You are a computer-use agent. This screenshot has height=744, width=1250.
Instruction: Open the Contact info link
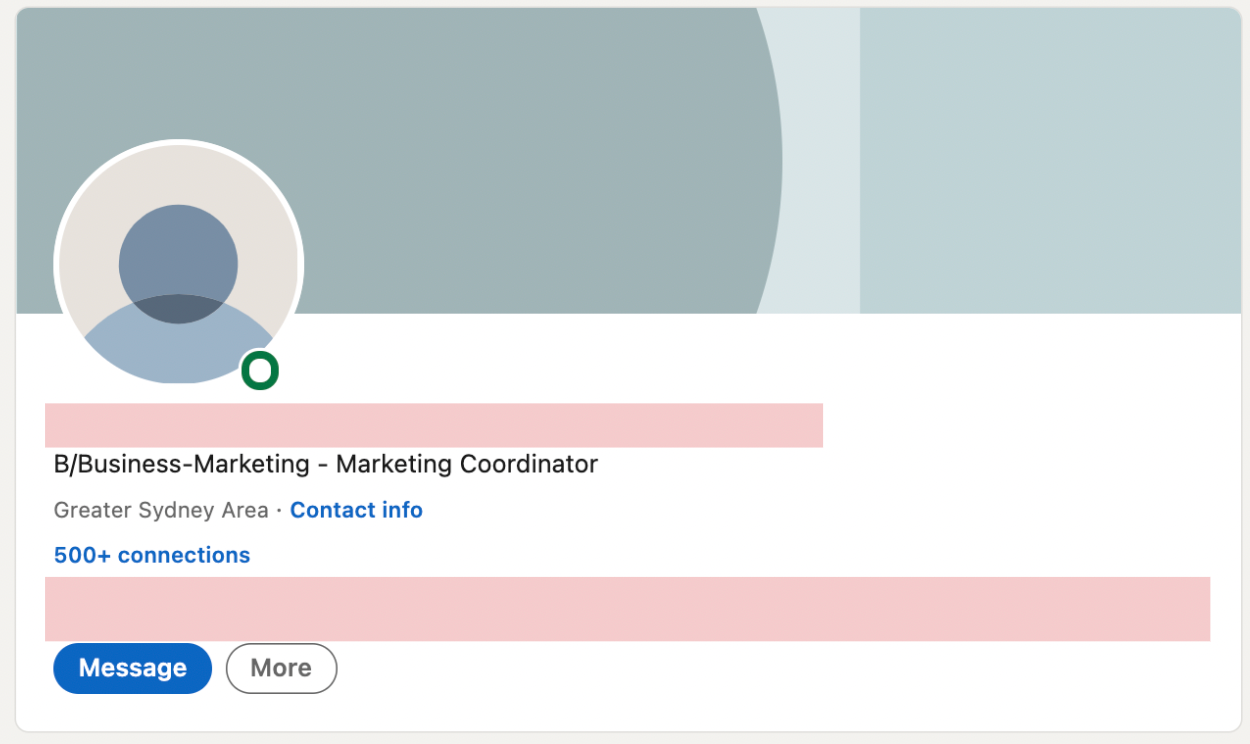(x=356, y=510)
